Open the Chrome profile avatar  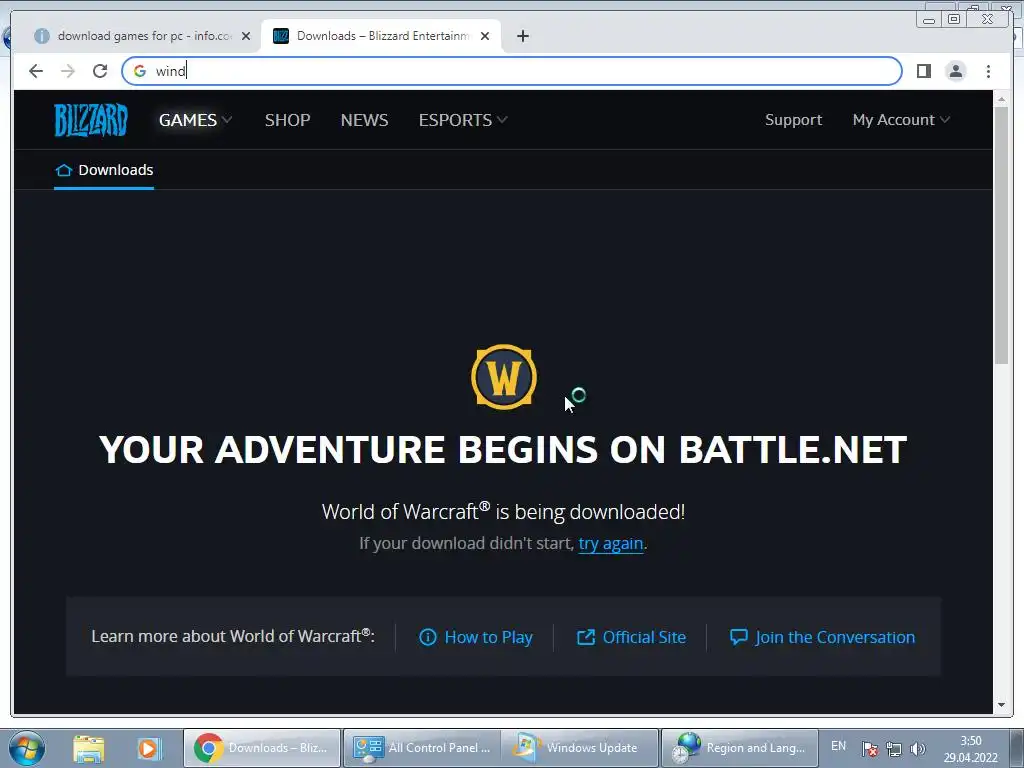(x=955, y=71)
